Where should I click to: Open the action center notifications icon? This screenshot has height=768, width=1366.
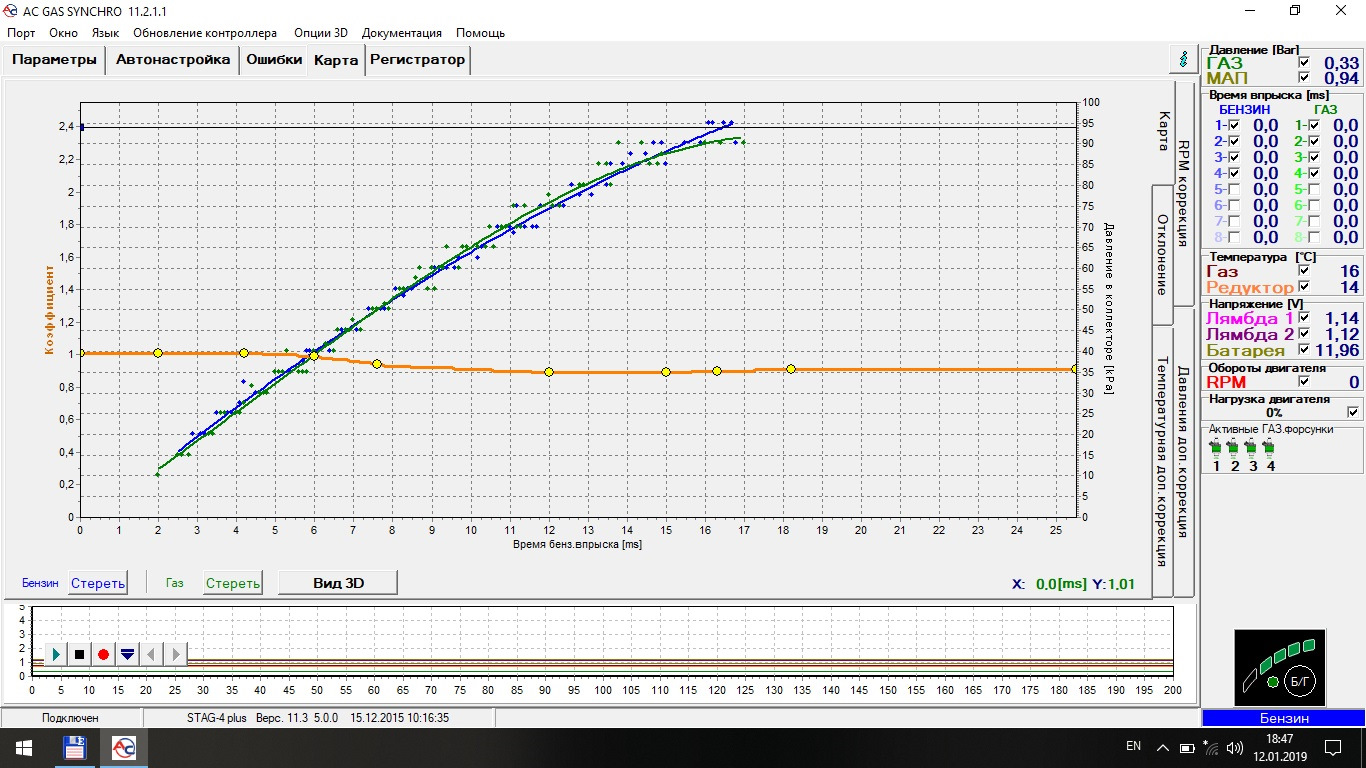1333,747
